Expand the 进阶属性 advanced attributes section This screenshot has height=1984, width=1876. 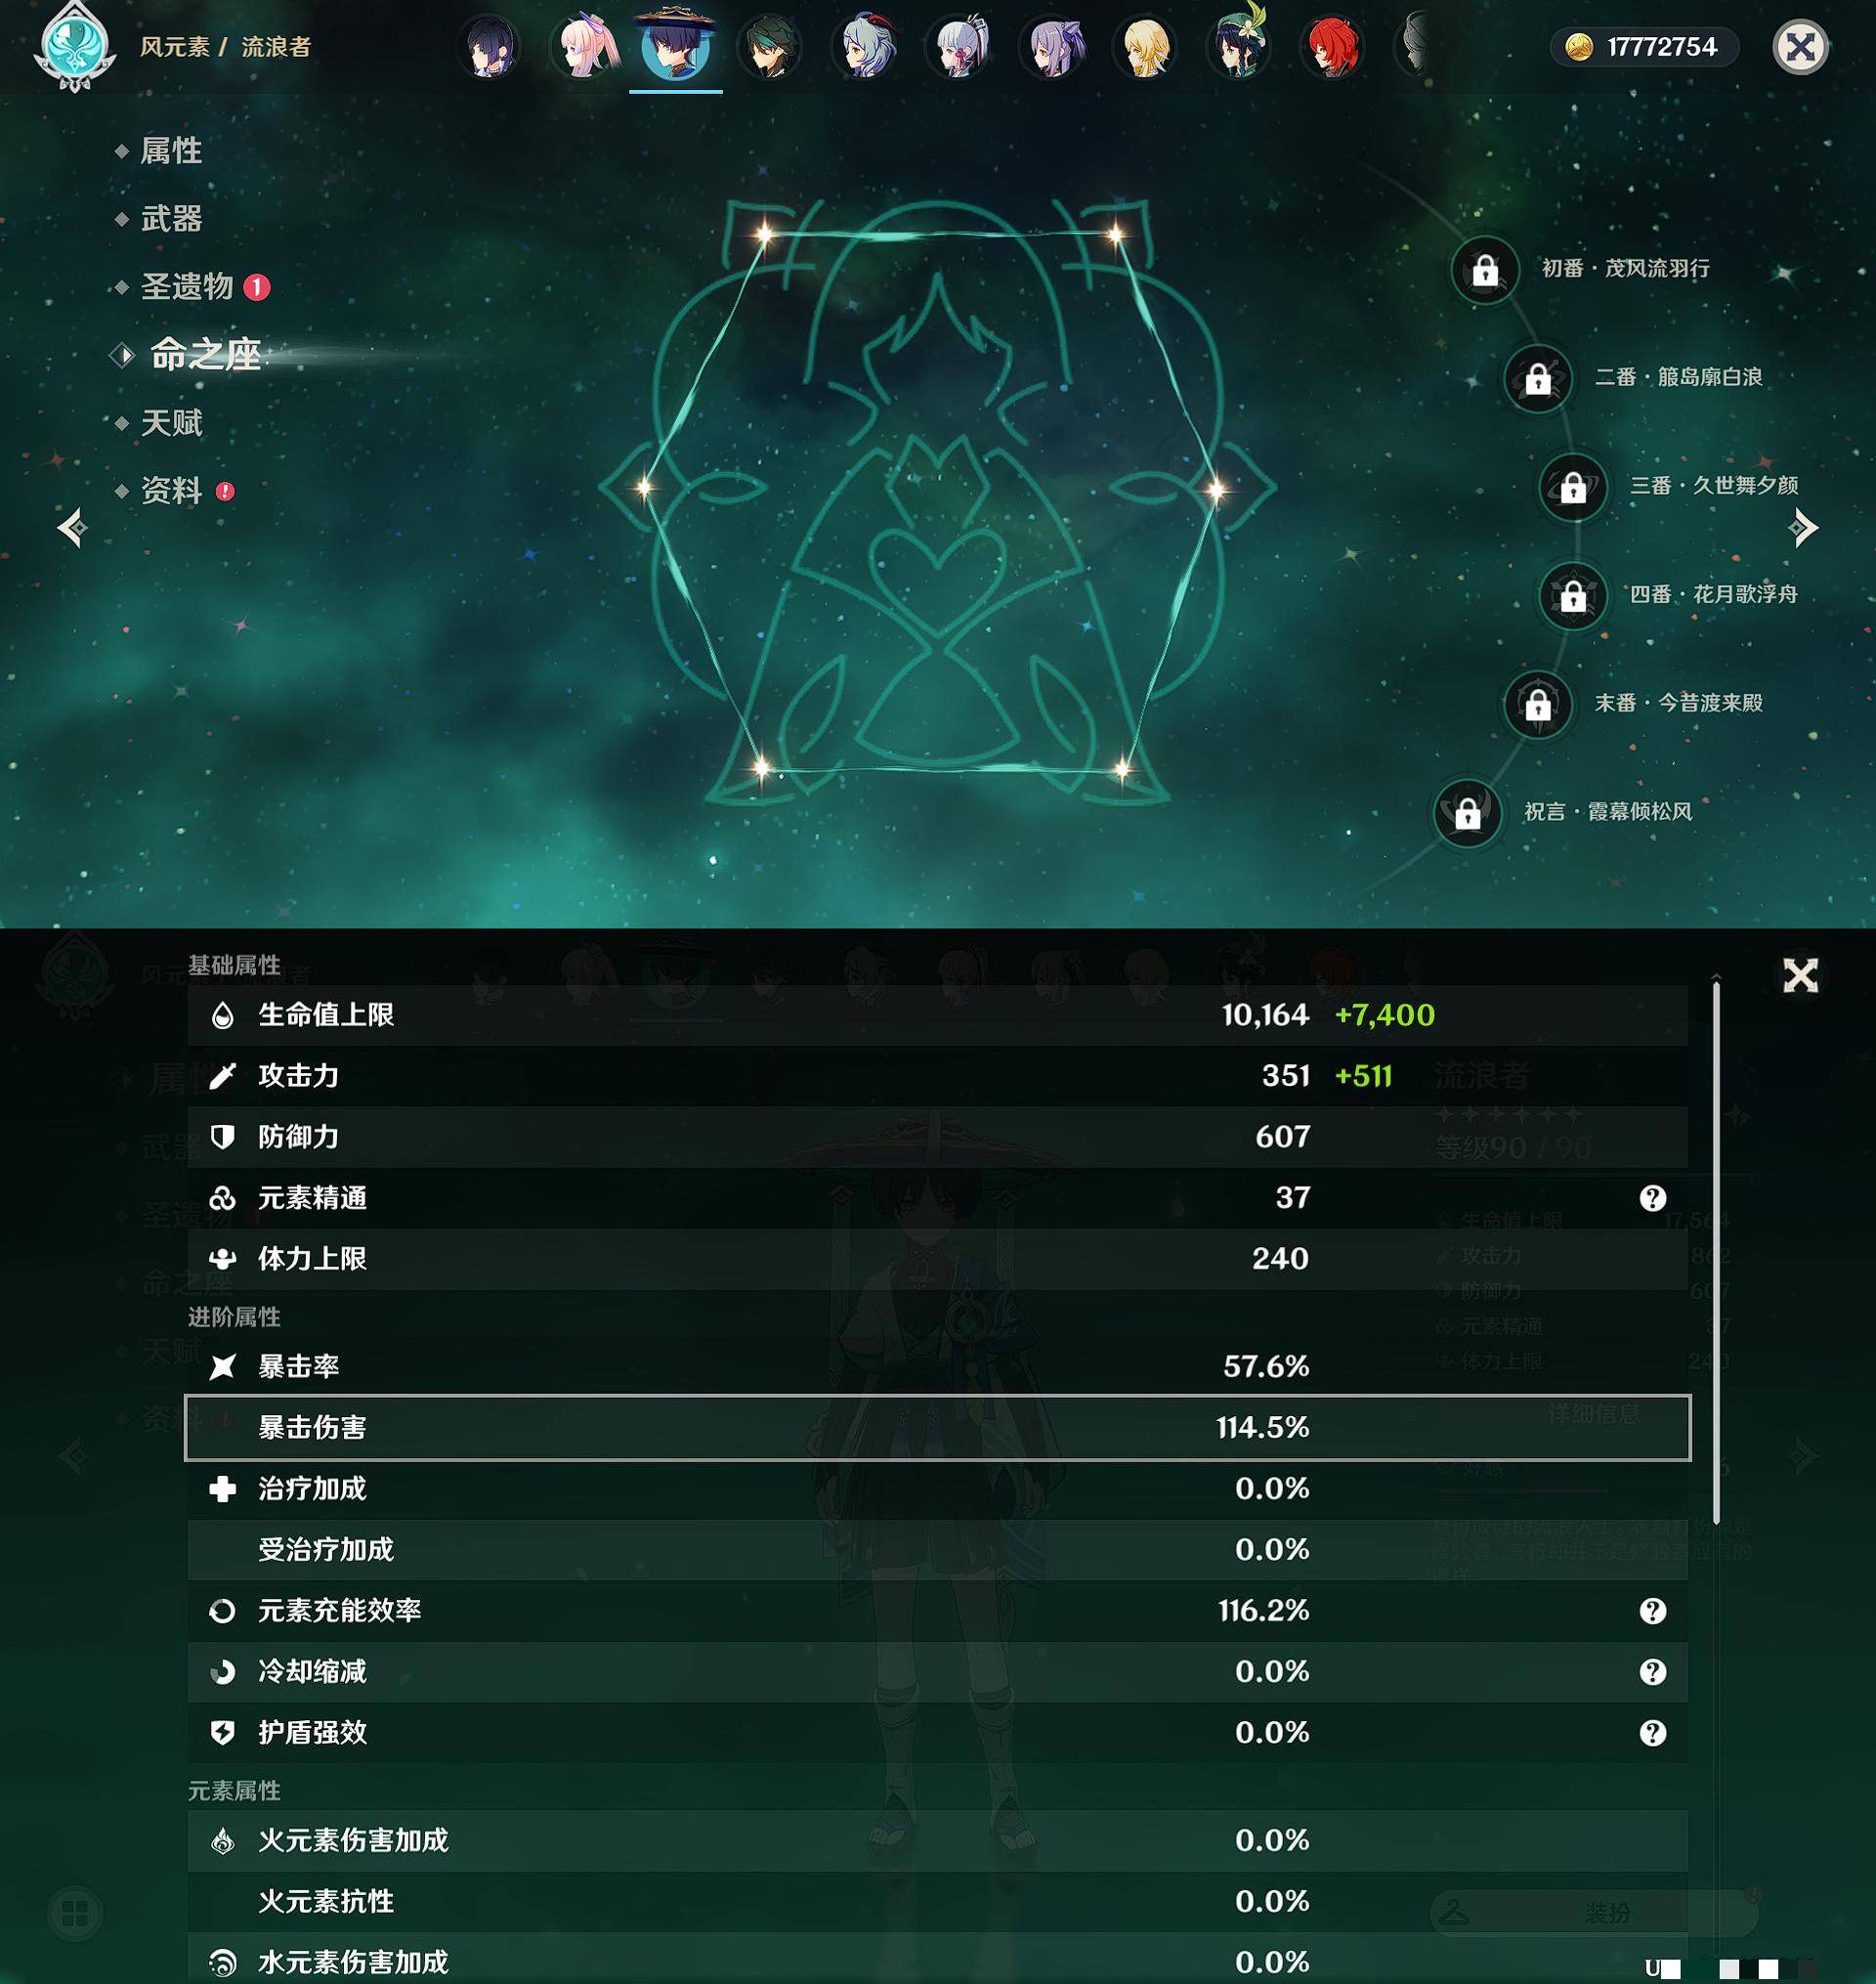(x=230, y=1317)
